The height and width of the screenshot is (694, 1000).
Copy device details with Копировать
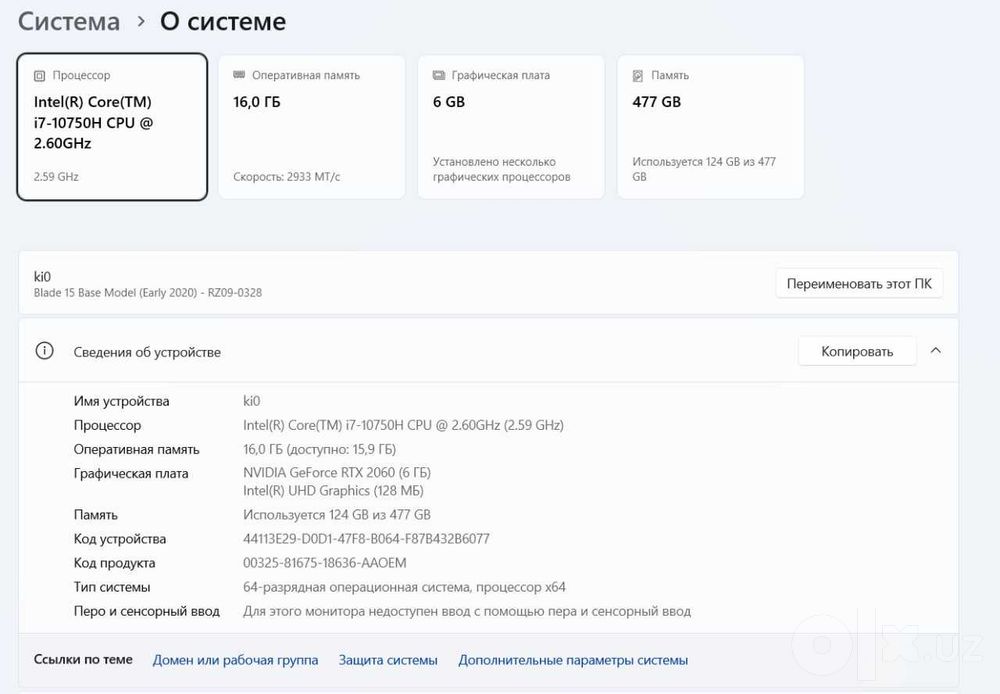(x=857, y=351)
